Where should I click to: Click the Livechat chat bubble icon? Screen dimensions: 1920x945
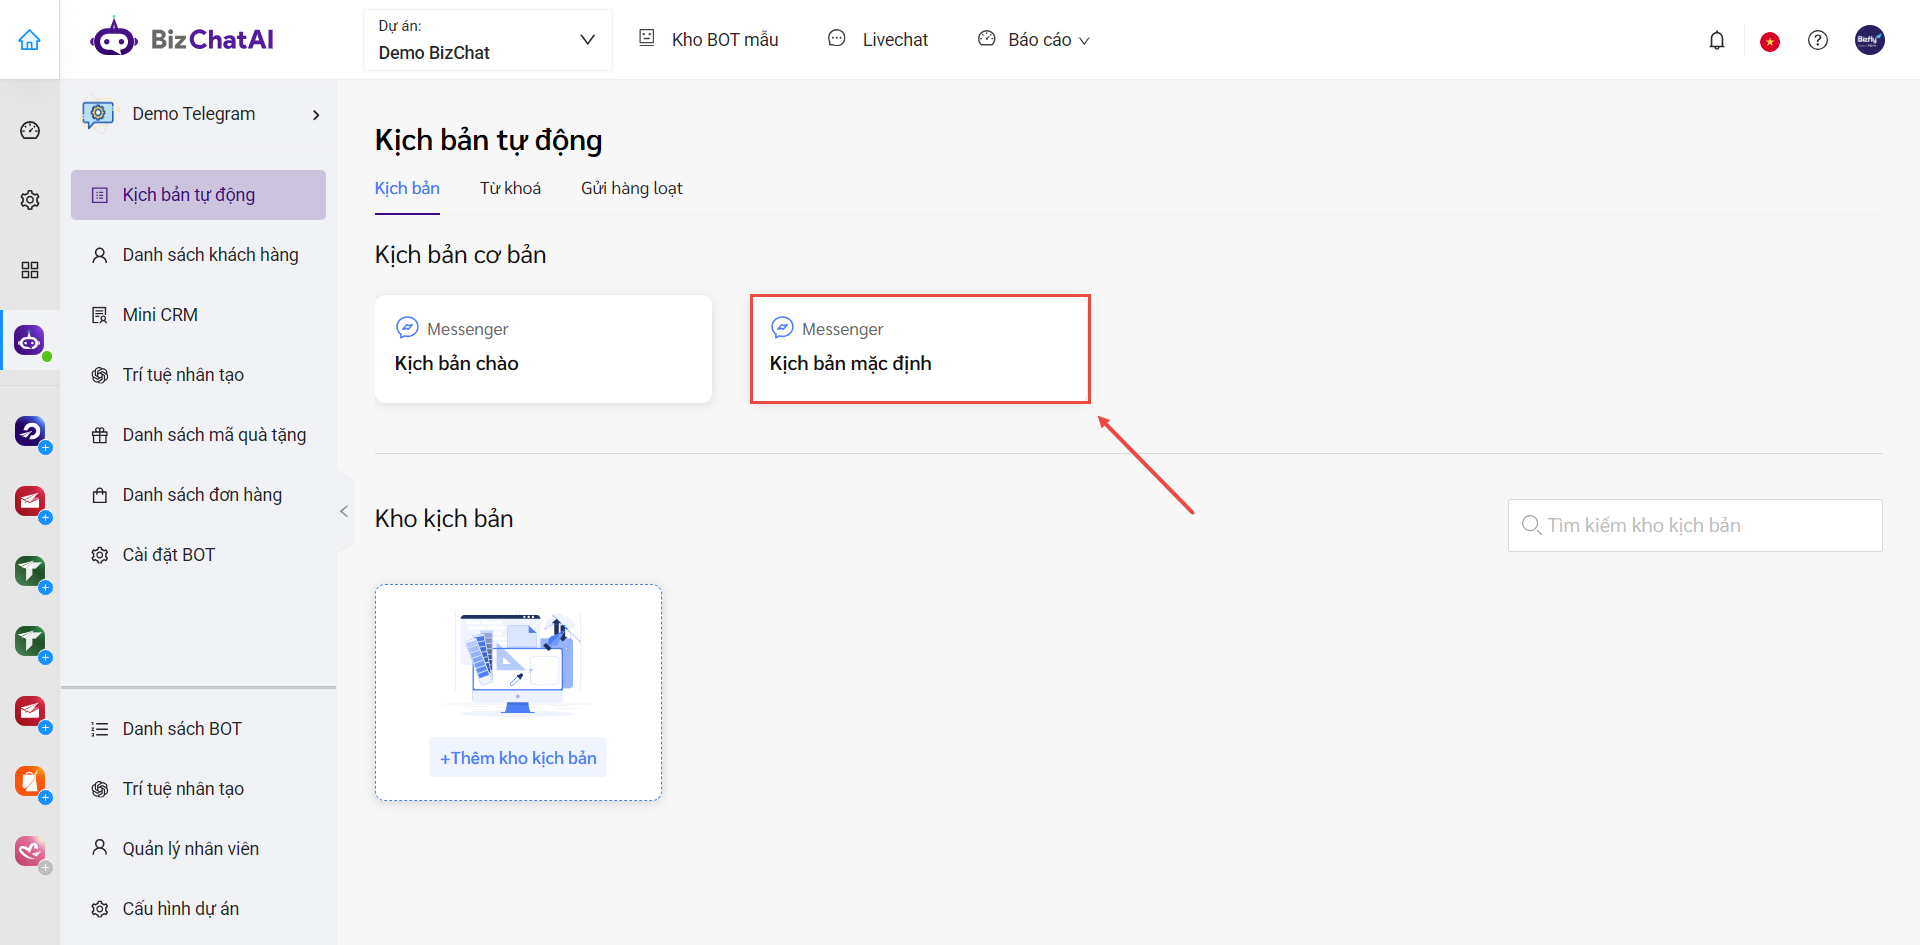pos(837,38)
